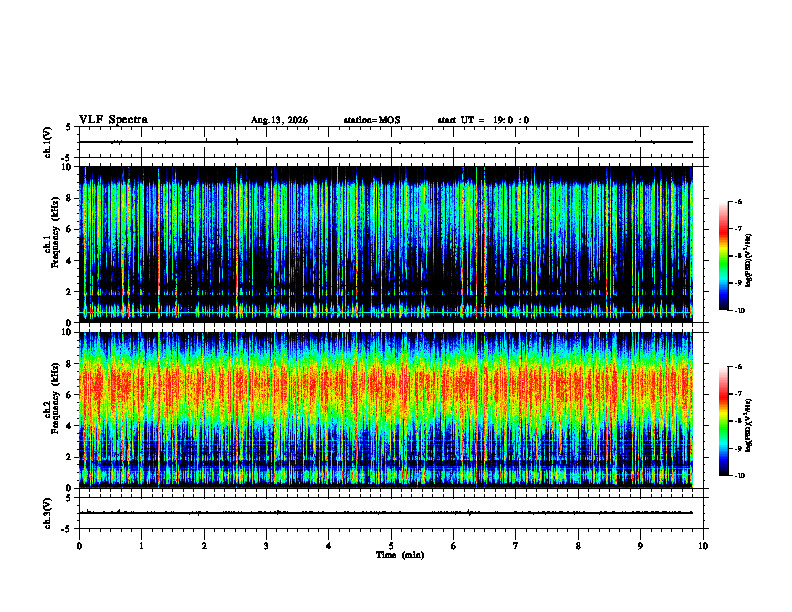
Task: Click the '-8' label on ch.1 color bar
Action: point(738,256)
